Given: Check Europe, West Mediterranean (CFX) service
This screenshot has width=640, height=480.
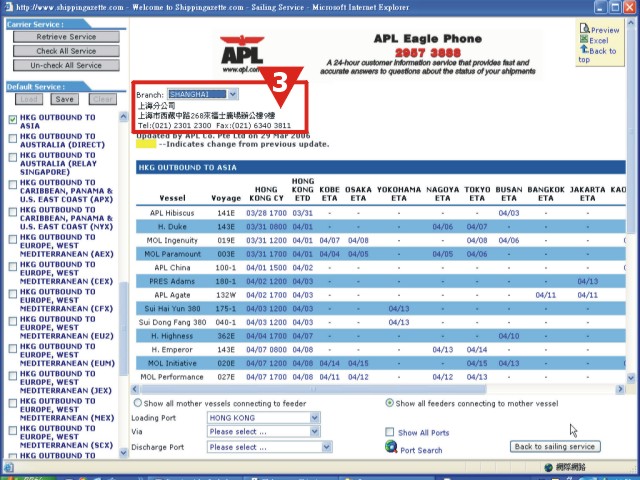Looking at the screenshot, I should click(x=13, y=294).
